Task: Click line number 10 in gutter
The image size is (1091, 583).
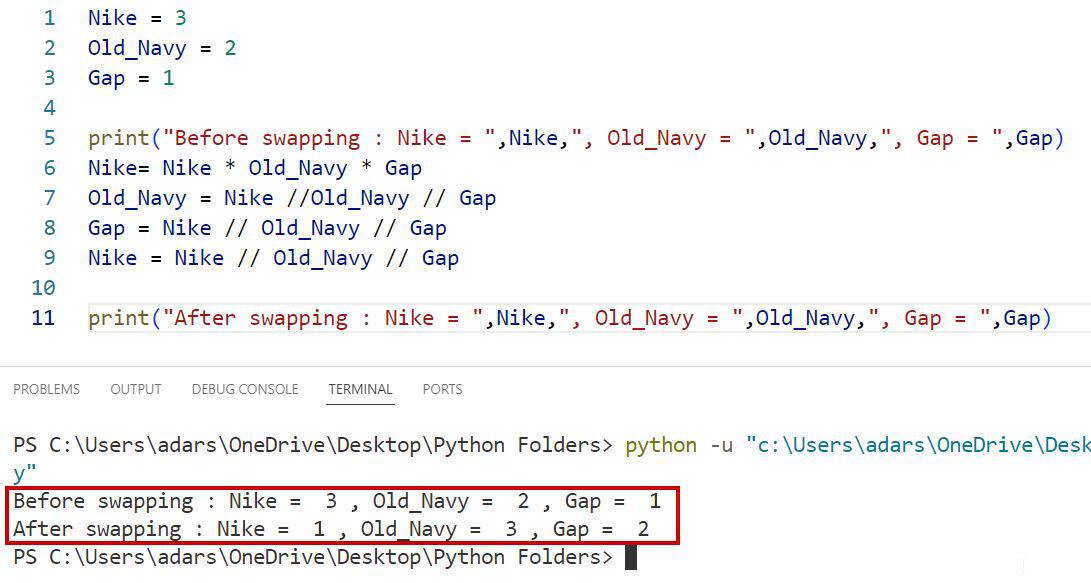Action: pyautogui.click(x=43, y=287)
